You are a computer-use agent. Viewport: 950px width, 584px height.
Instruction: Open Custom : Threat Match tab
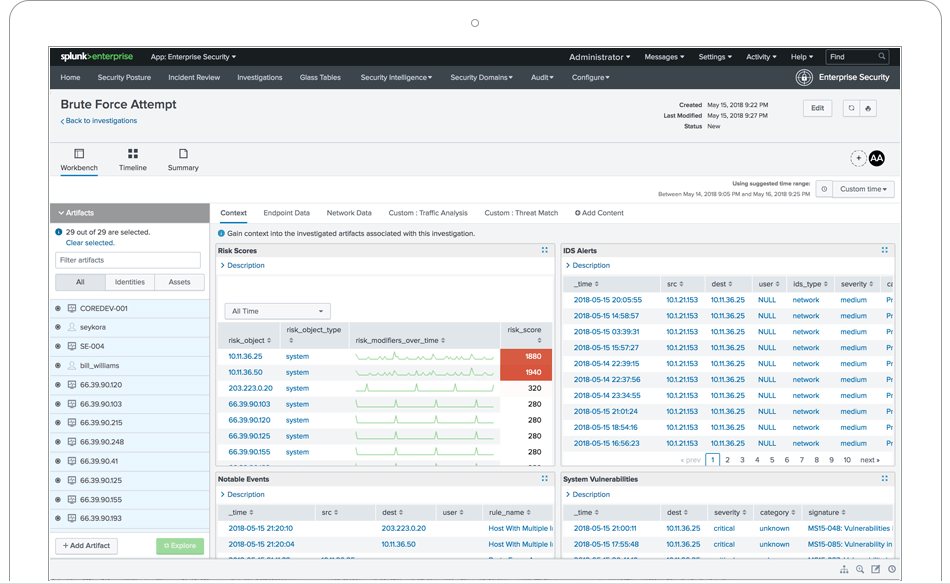pos(521,213)
